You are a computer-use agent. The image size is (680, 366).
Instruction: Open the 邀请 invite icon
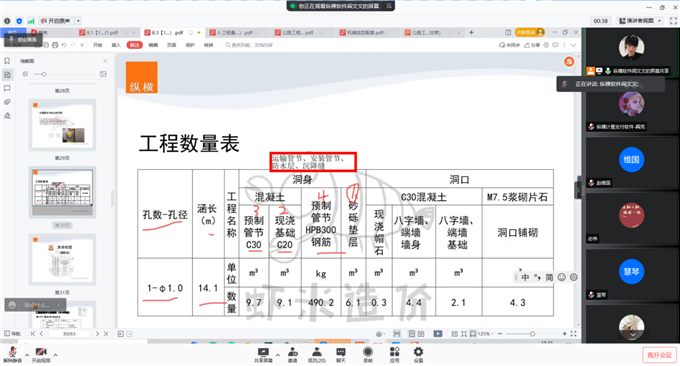pyautogui.click(x=293, y=355)
